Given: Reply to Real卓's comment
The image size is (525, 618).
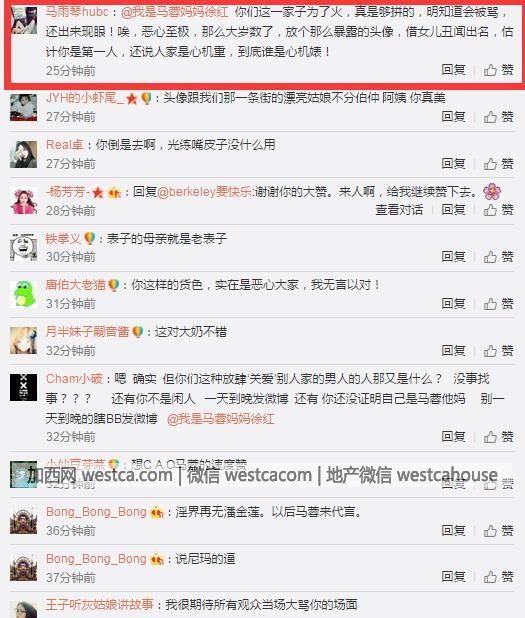Looking at the screenshot, I should point(453,164).
